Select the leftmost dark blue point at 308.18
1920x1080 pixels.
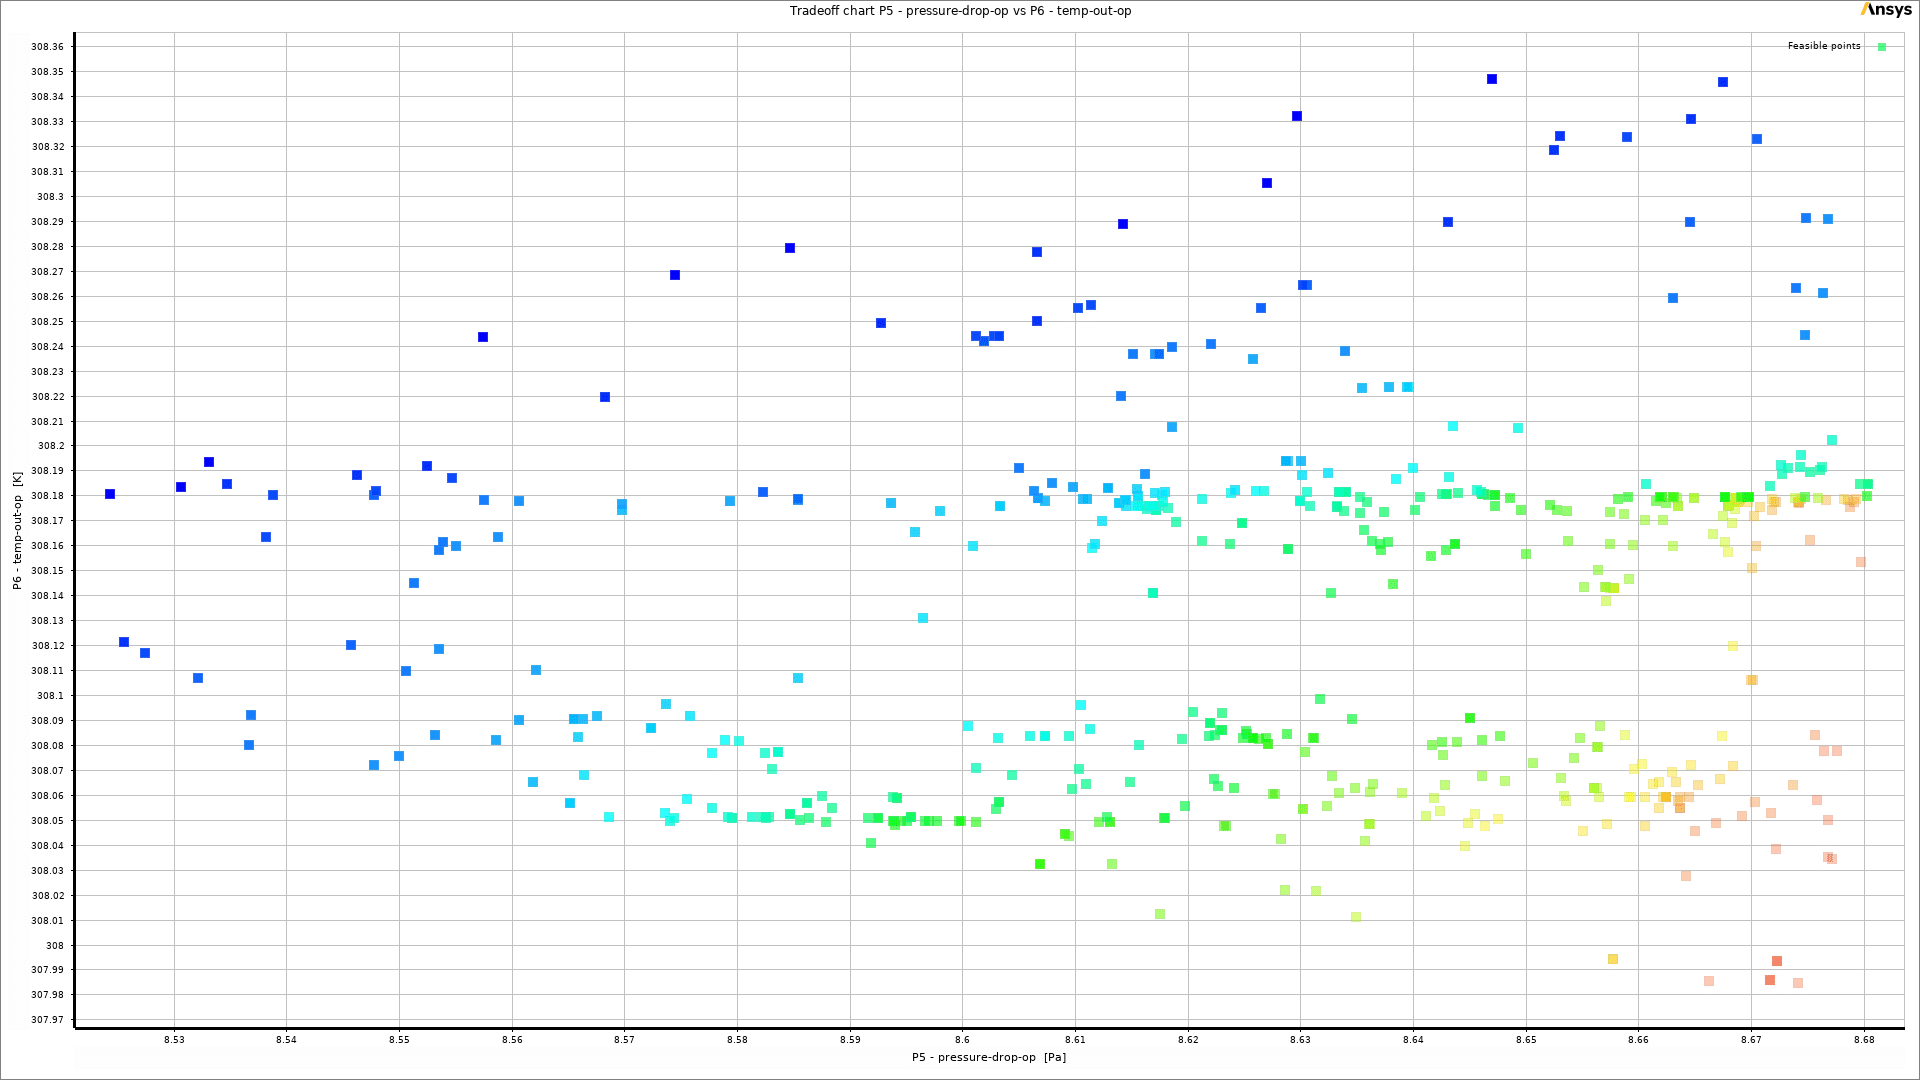[x=110, y=494]
